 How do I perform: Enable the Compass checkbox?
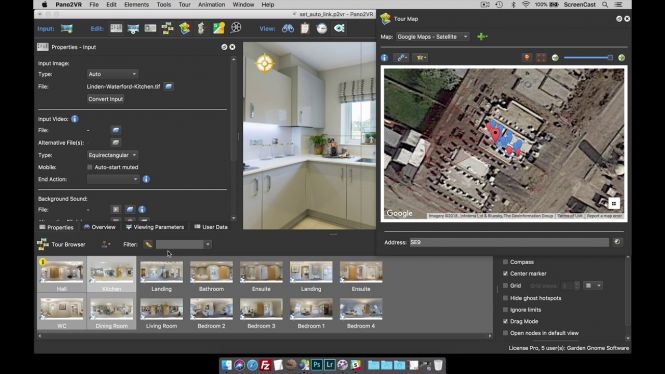pos(505,262)
